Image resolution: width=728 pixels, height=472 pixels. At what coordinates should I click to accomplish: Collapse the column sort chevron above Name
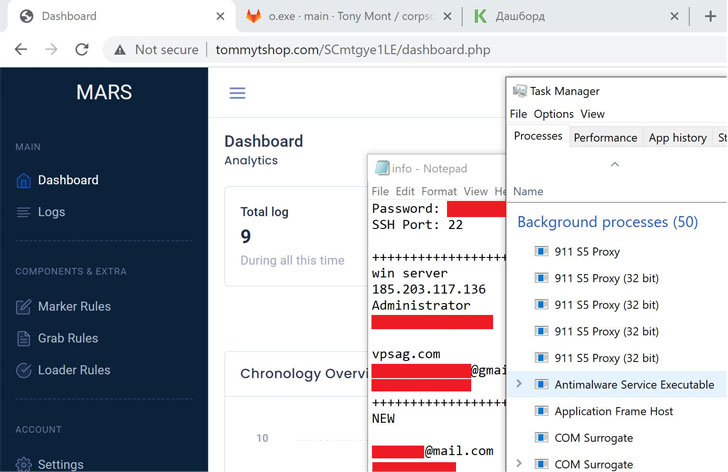[615, 164]
